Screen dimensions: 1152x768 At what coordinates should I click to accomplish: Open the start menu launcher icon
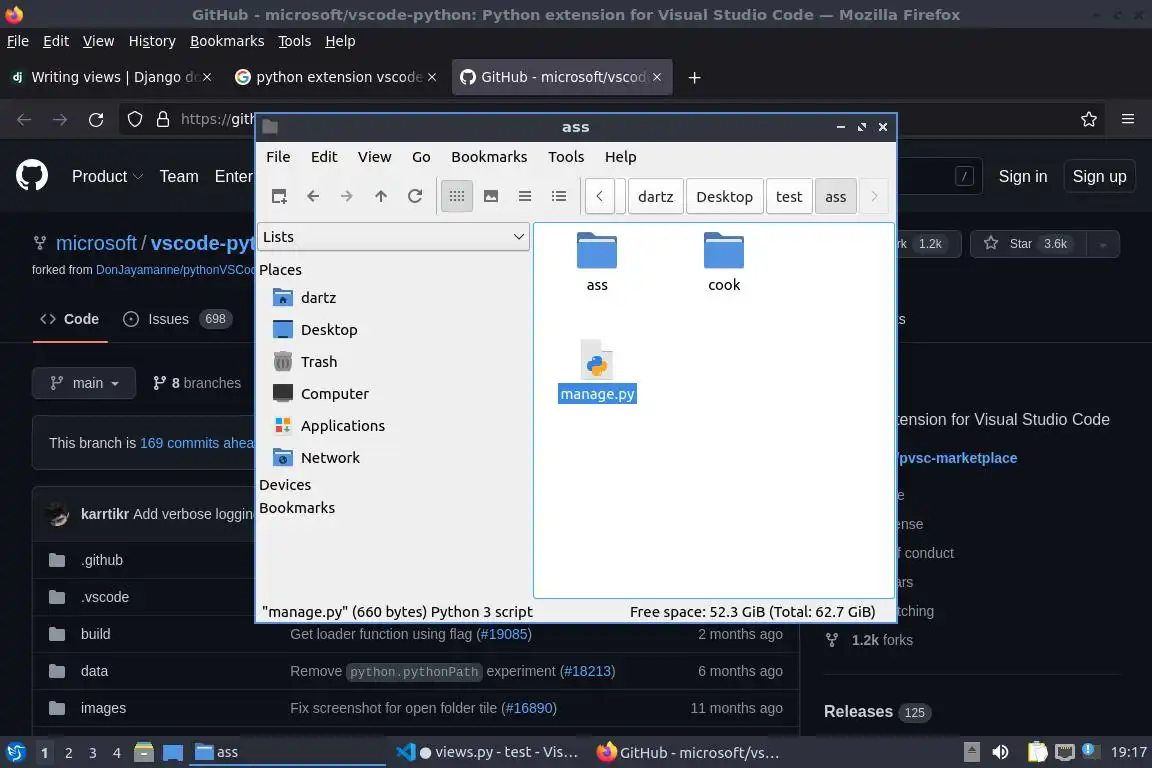pyautogui.click(x=15, y=752)
